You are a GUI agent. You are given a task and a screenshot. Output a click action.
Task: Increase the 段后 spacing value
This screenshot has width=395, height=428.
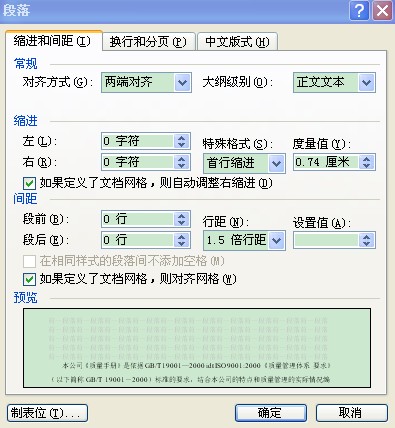point(182,237)
